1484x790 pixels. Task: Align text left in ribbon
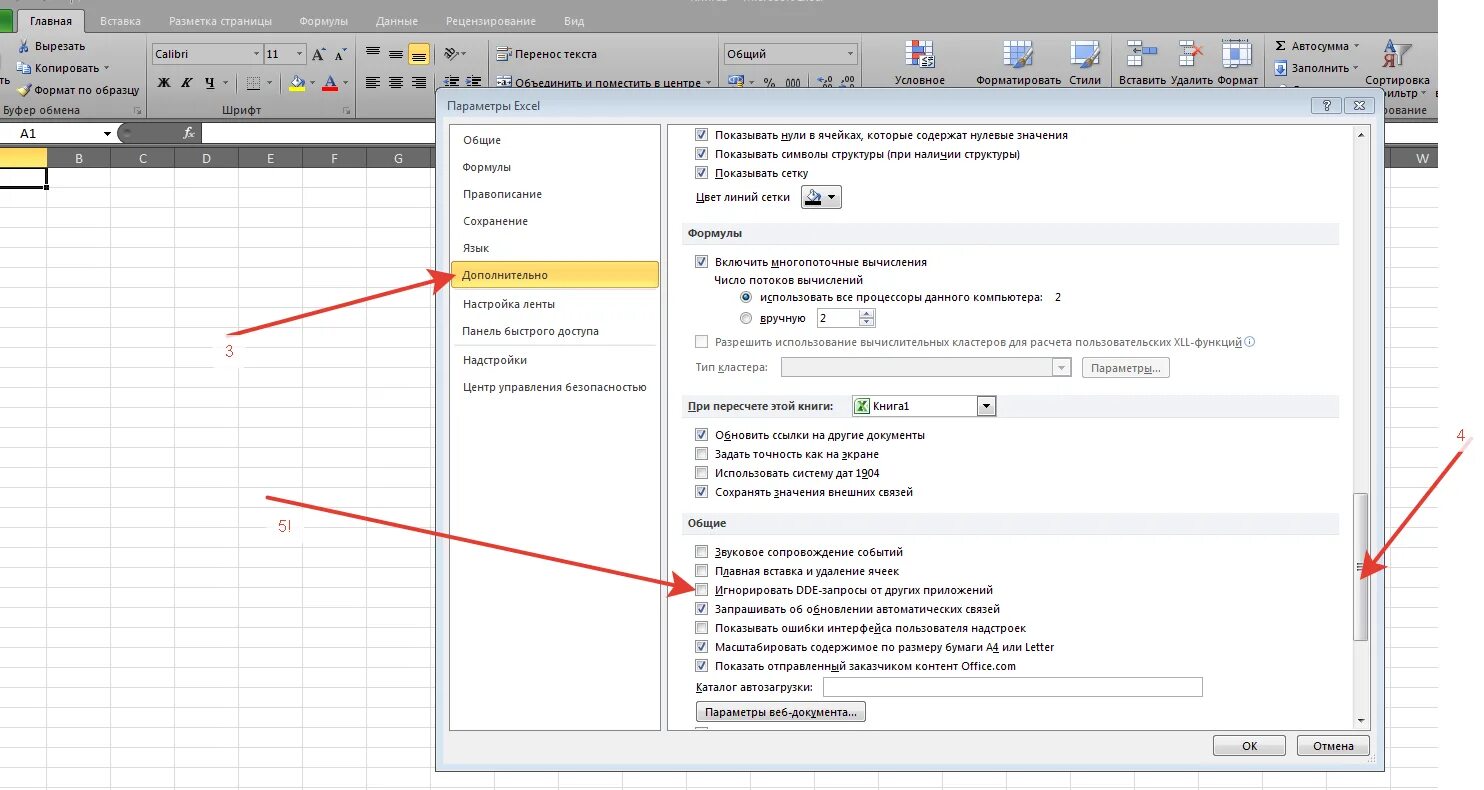tap(373, 83)
